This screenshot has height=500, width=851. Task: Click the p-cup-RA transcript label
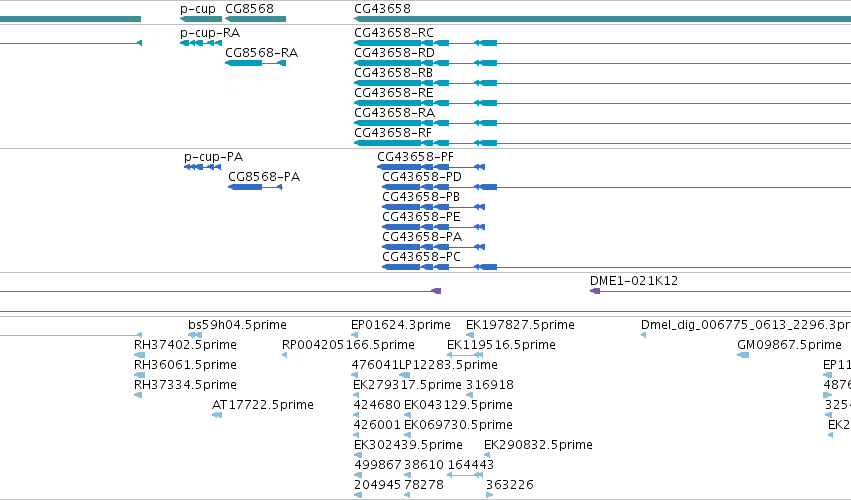coord(209,33)
